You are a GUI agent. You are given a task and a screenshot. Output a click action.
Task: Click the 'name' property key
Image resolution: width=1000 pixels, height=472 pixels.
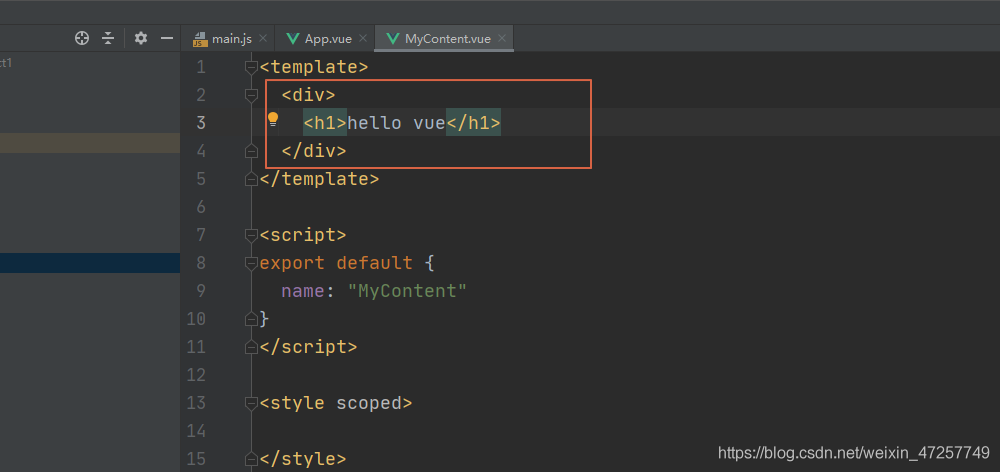coord(304,291)
